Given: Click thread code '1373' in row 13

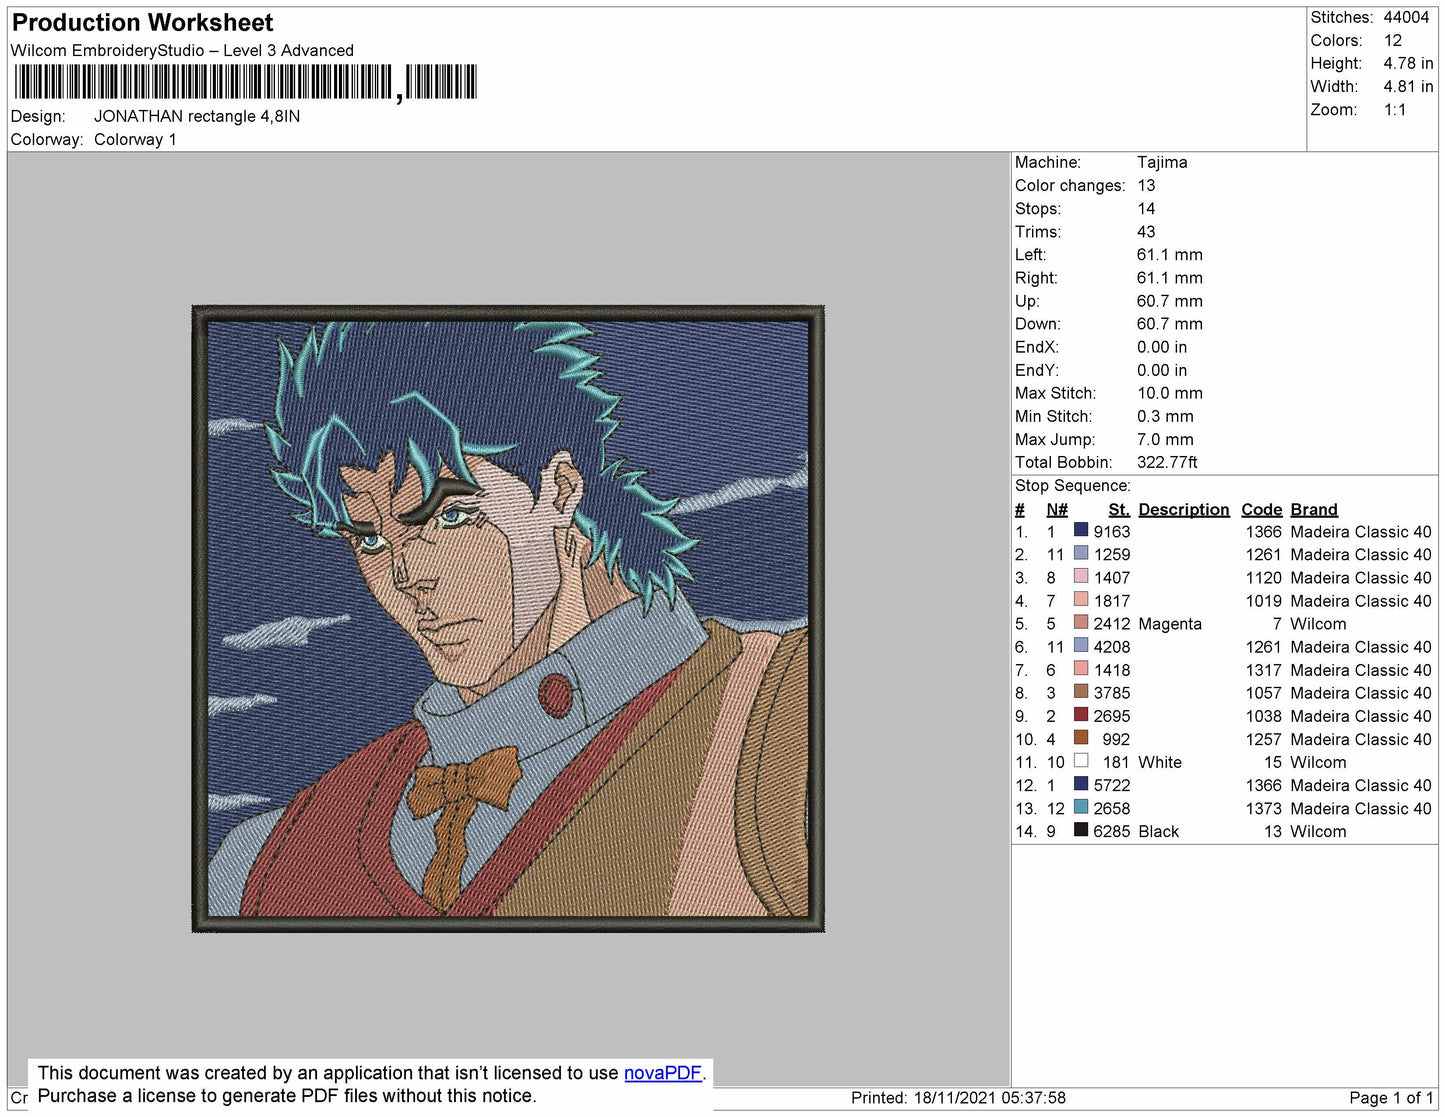Looking at the screenshot, I should coord(1263,808).
